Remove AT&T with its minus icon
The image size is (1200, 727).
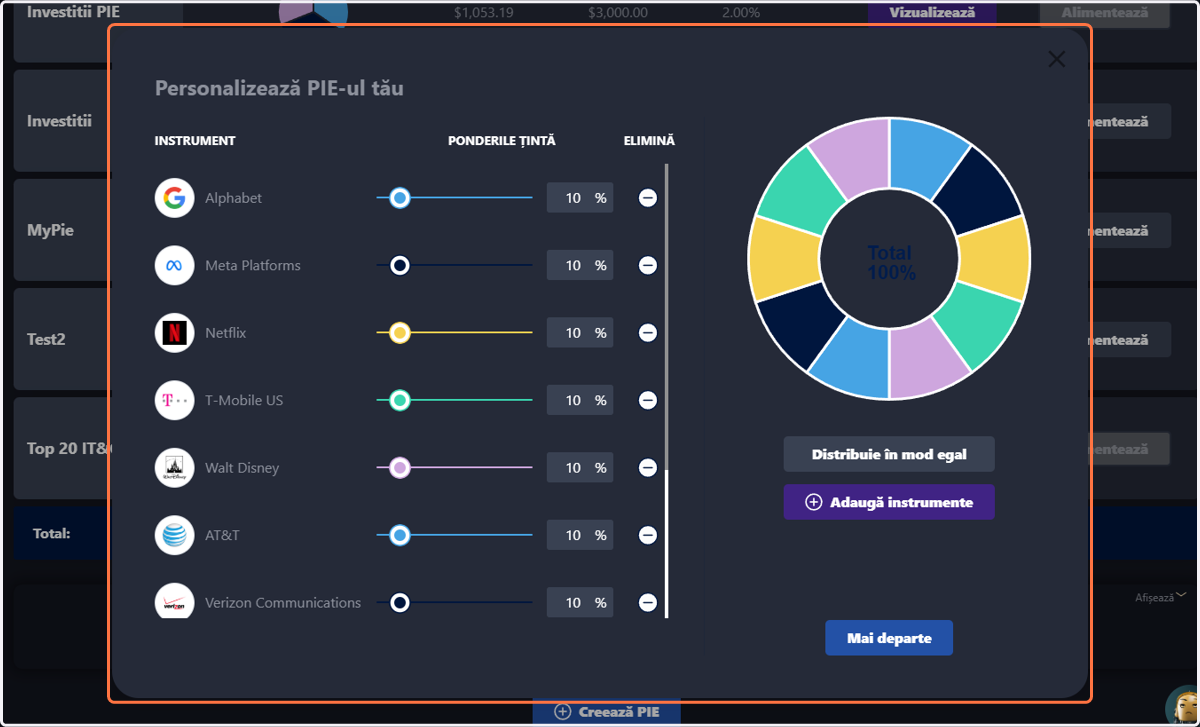coord(648,535)
